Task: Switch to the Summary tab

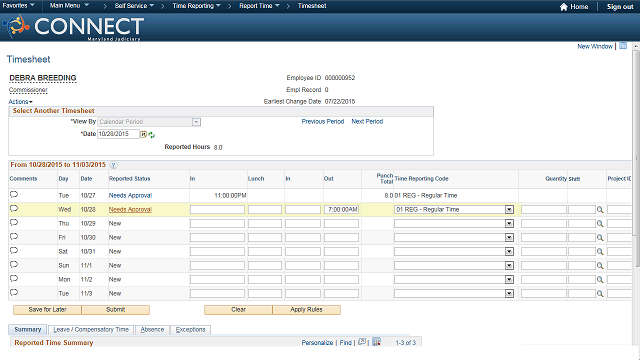Action: point(28,329)
